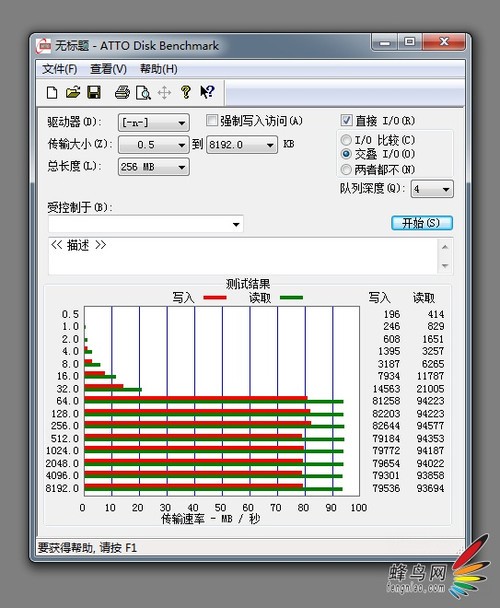Screen dimensions: 500x608
Task: Click the New file toolbar icon
Action: [52, 93]
